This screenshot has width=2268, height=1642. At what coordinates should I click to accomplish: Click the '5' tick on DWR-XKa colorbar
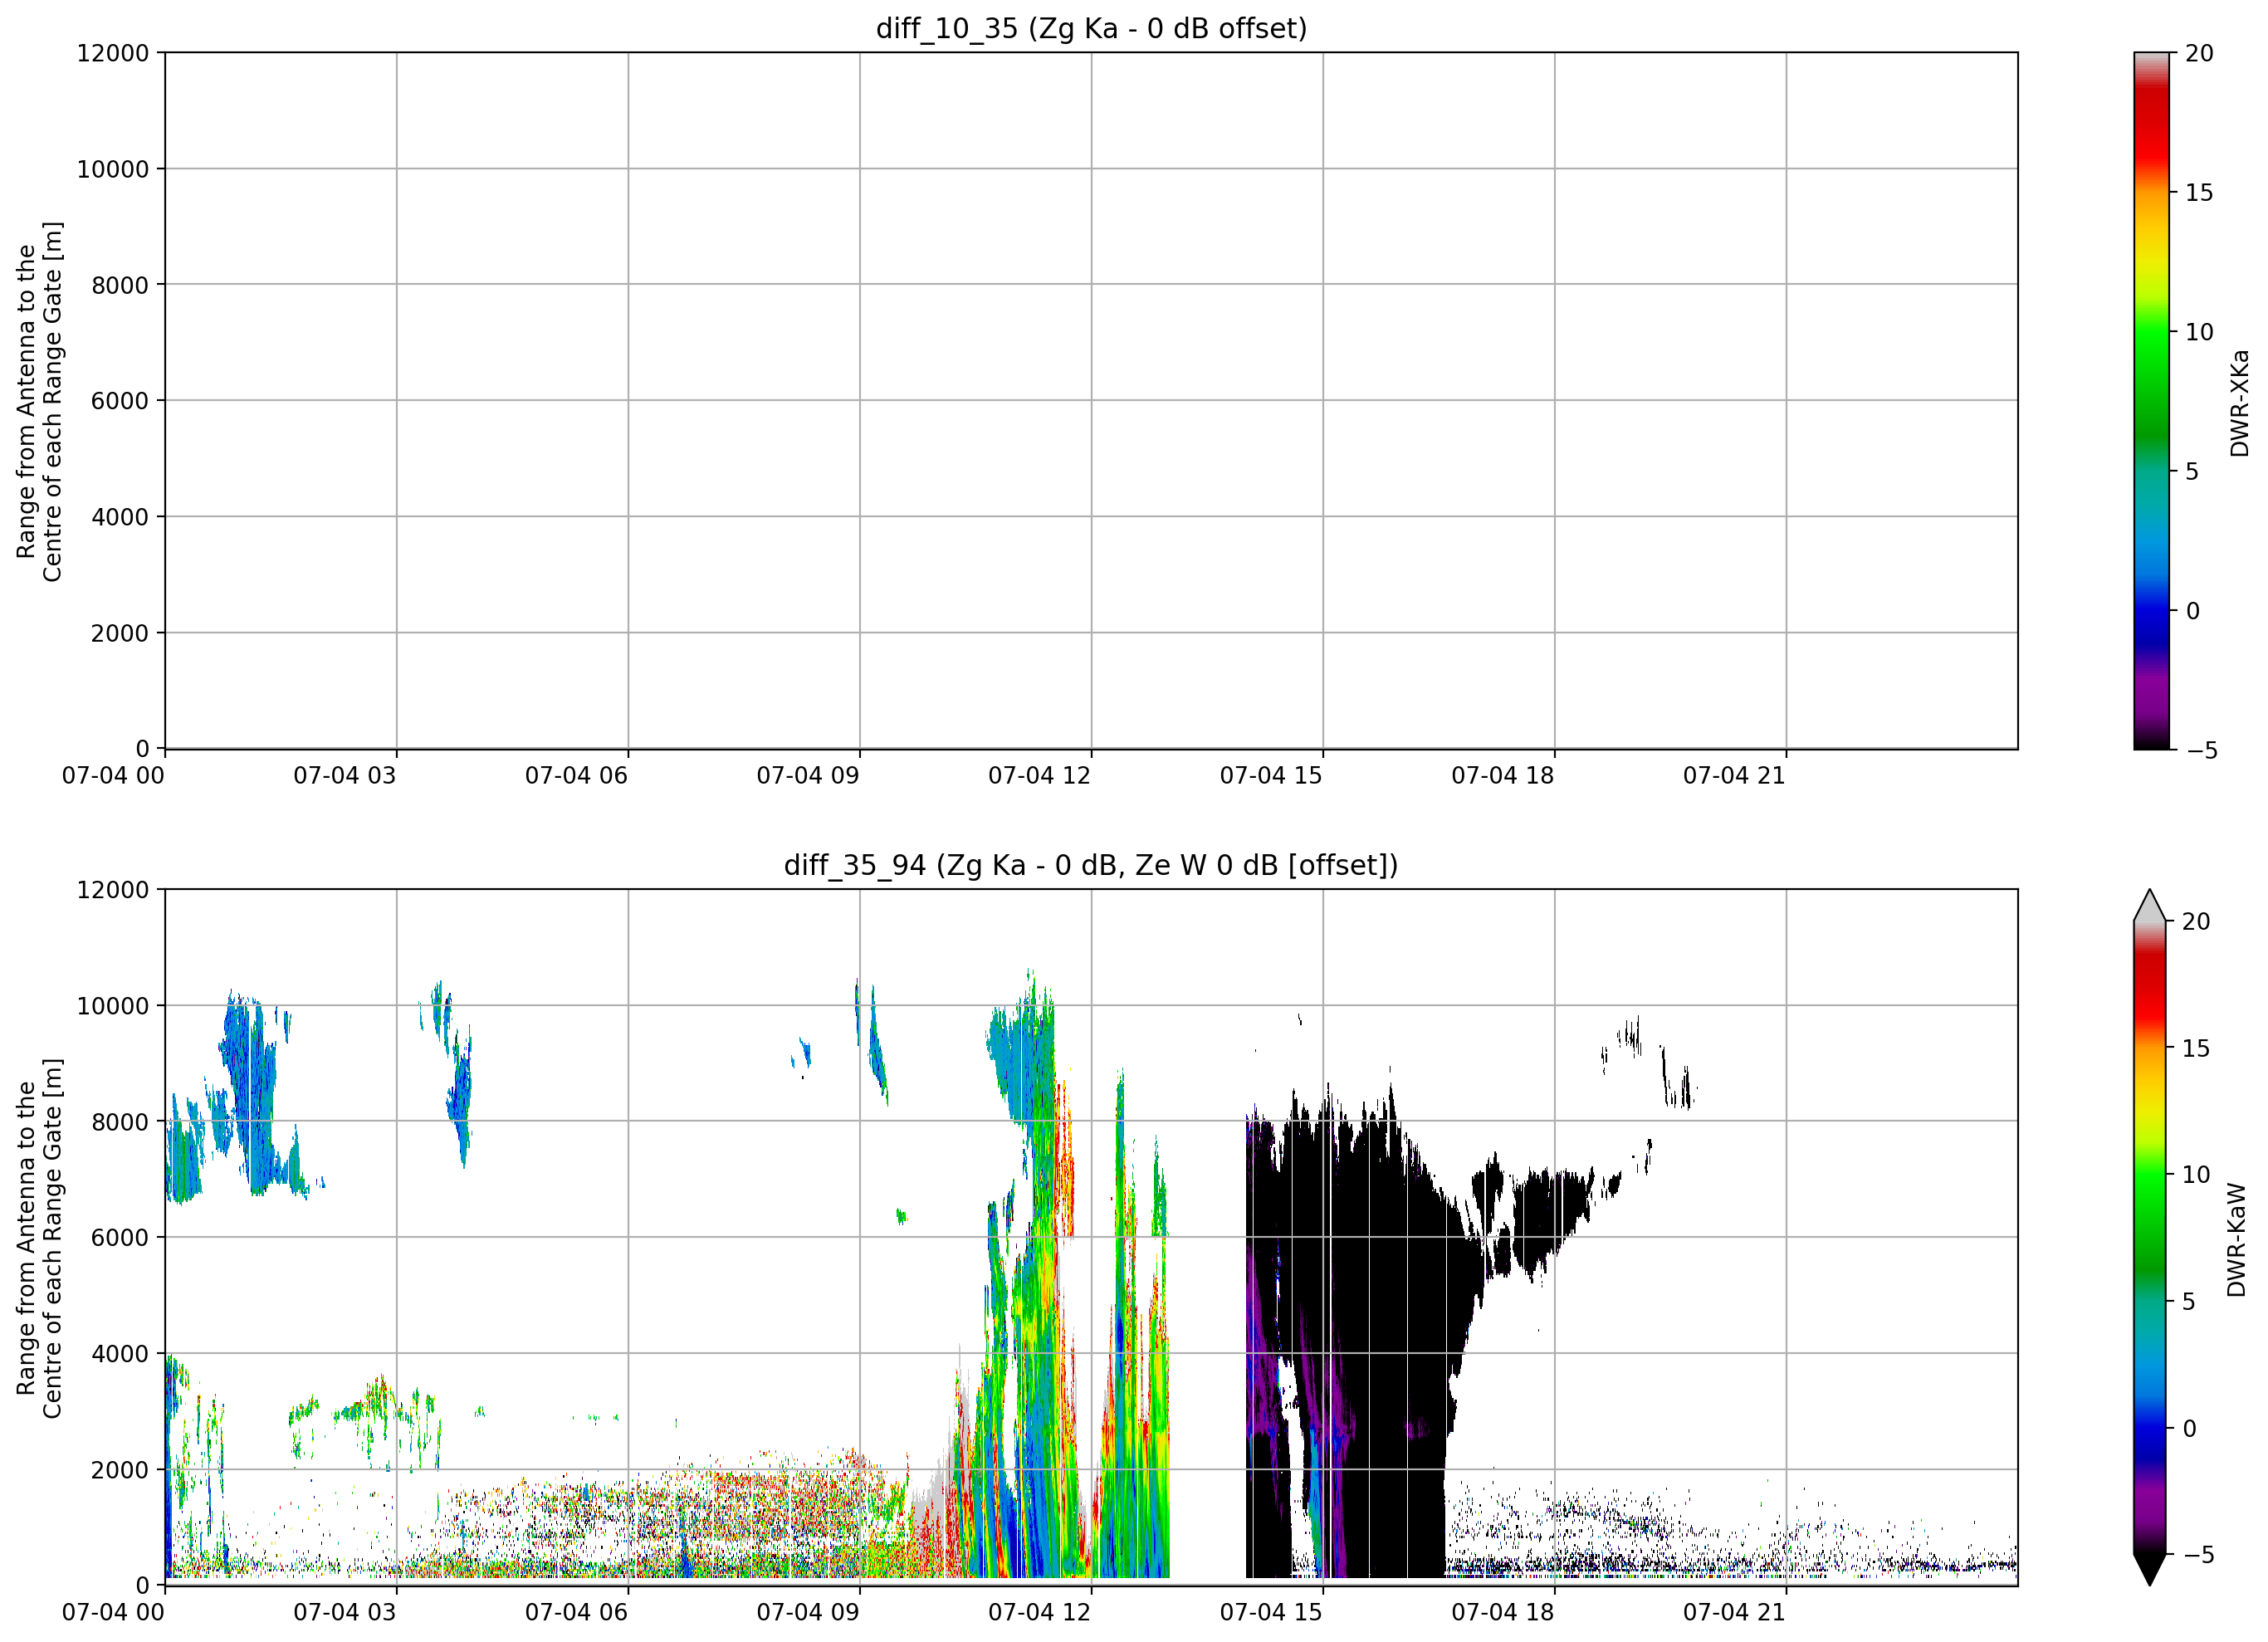2192,471
